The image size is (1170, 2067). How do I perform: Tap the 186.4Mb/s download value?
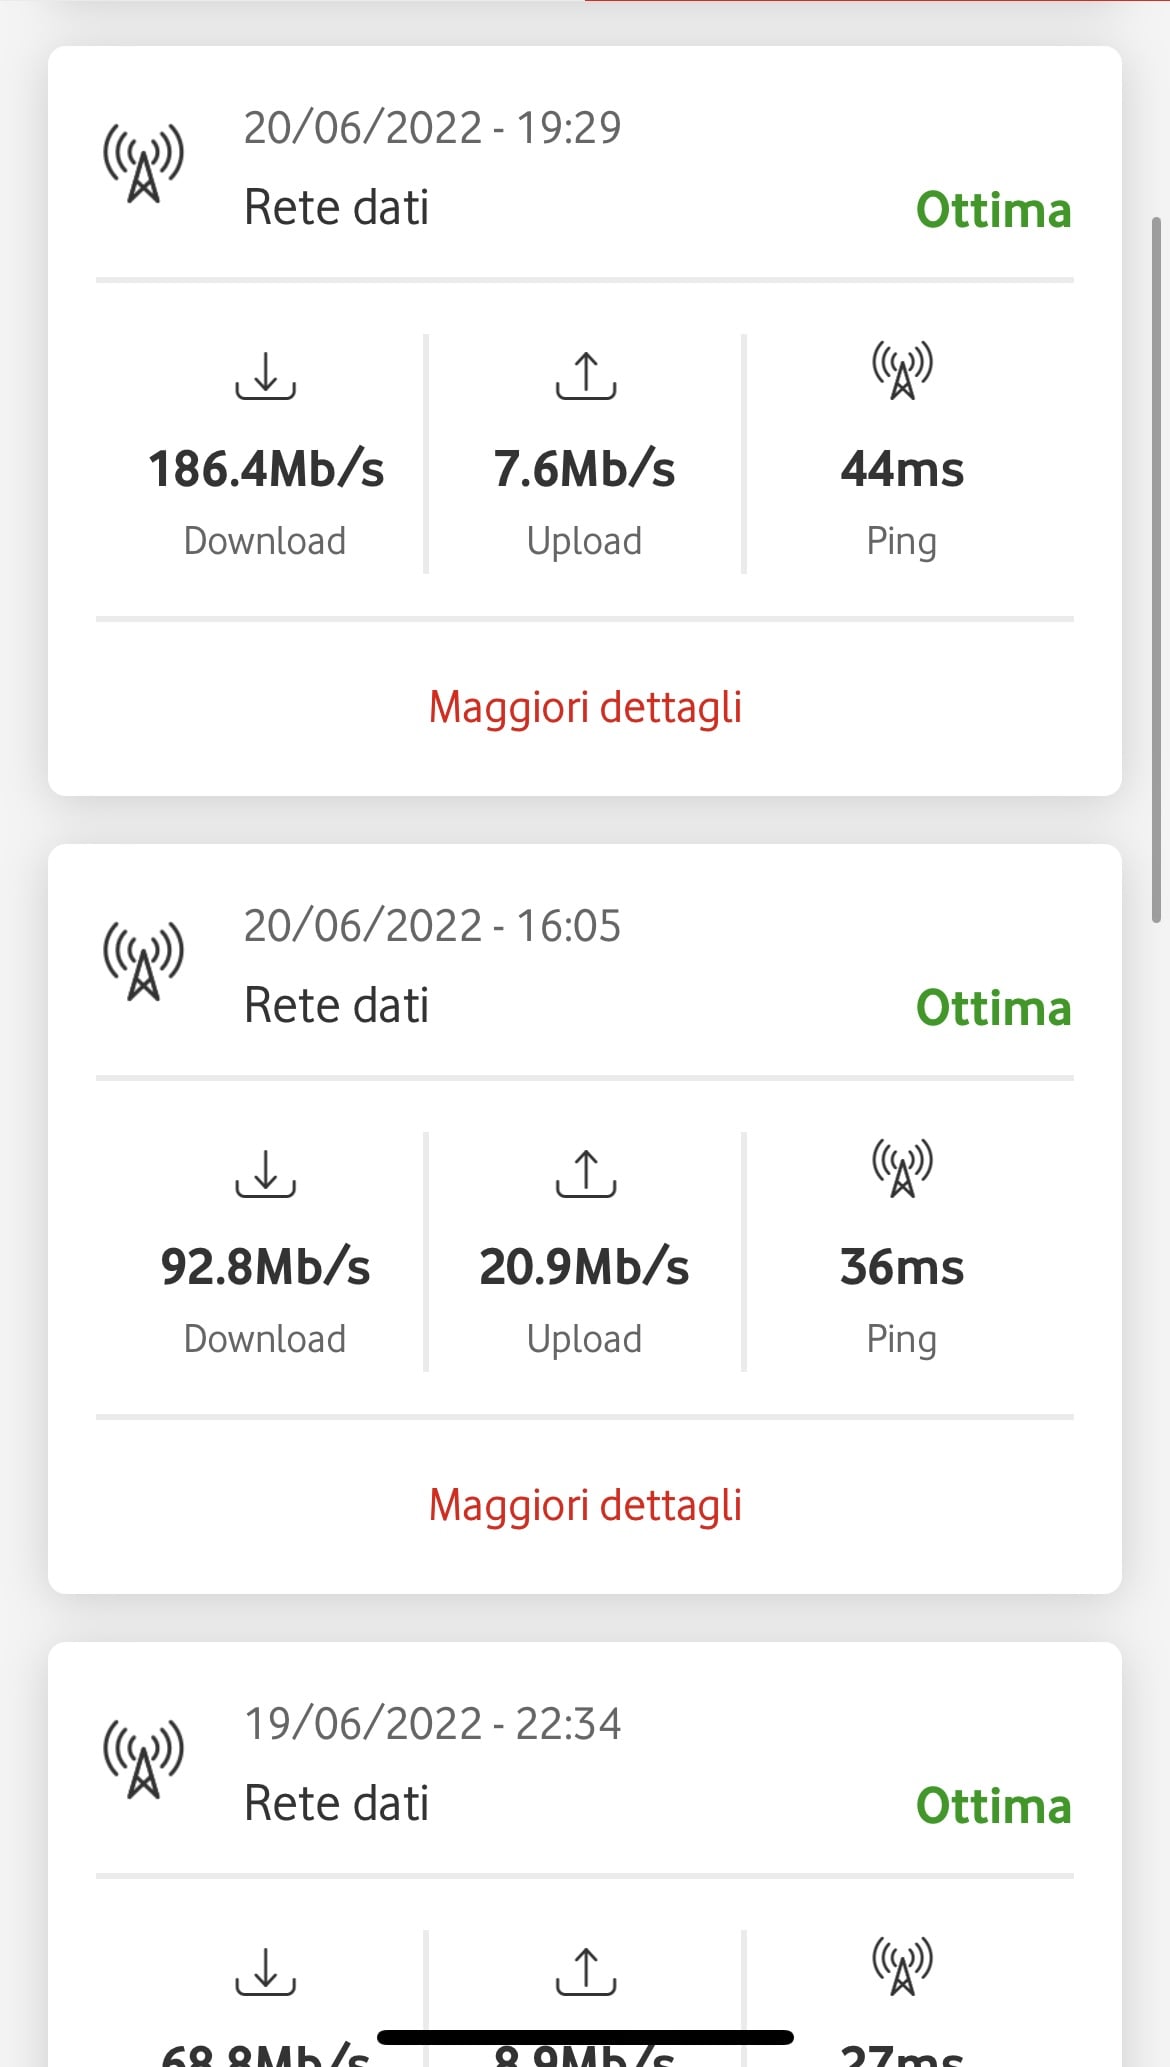[x=266, y=469]
